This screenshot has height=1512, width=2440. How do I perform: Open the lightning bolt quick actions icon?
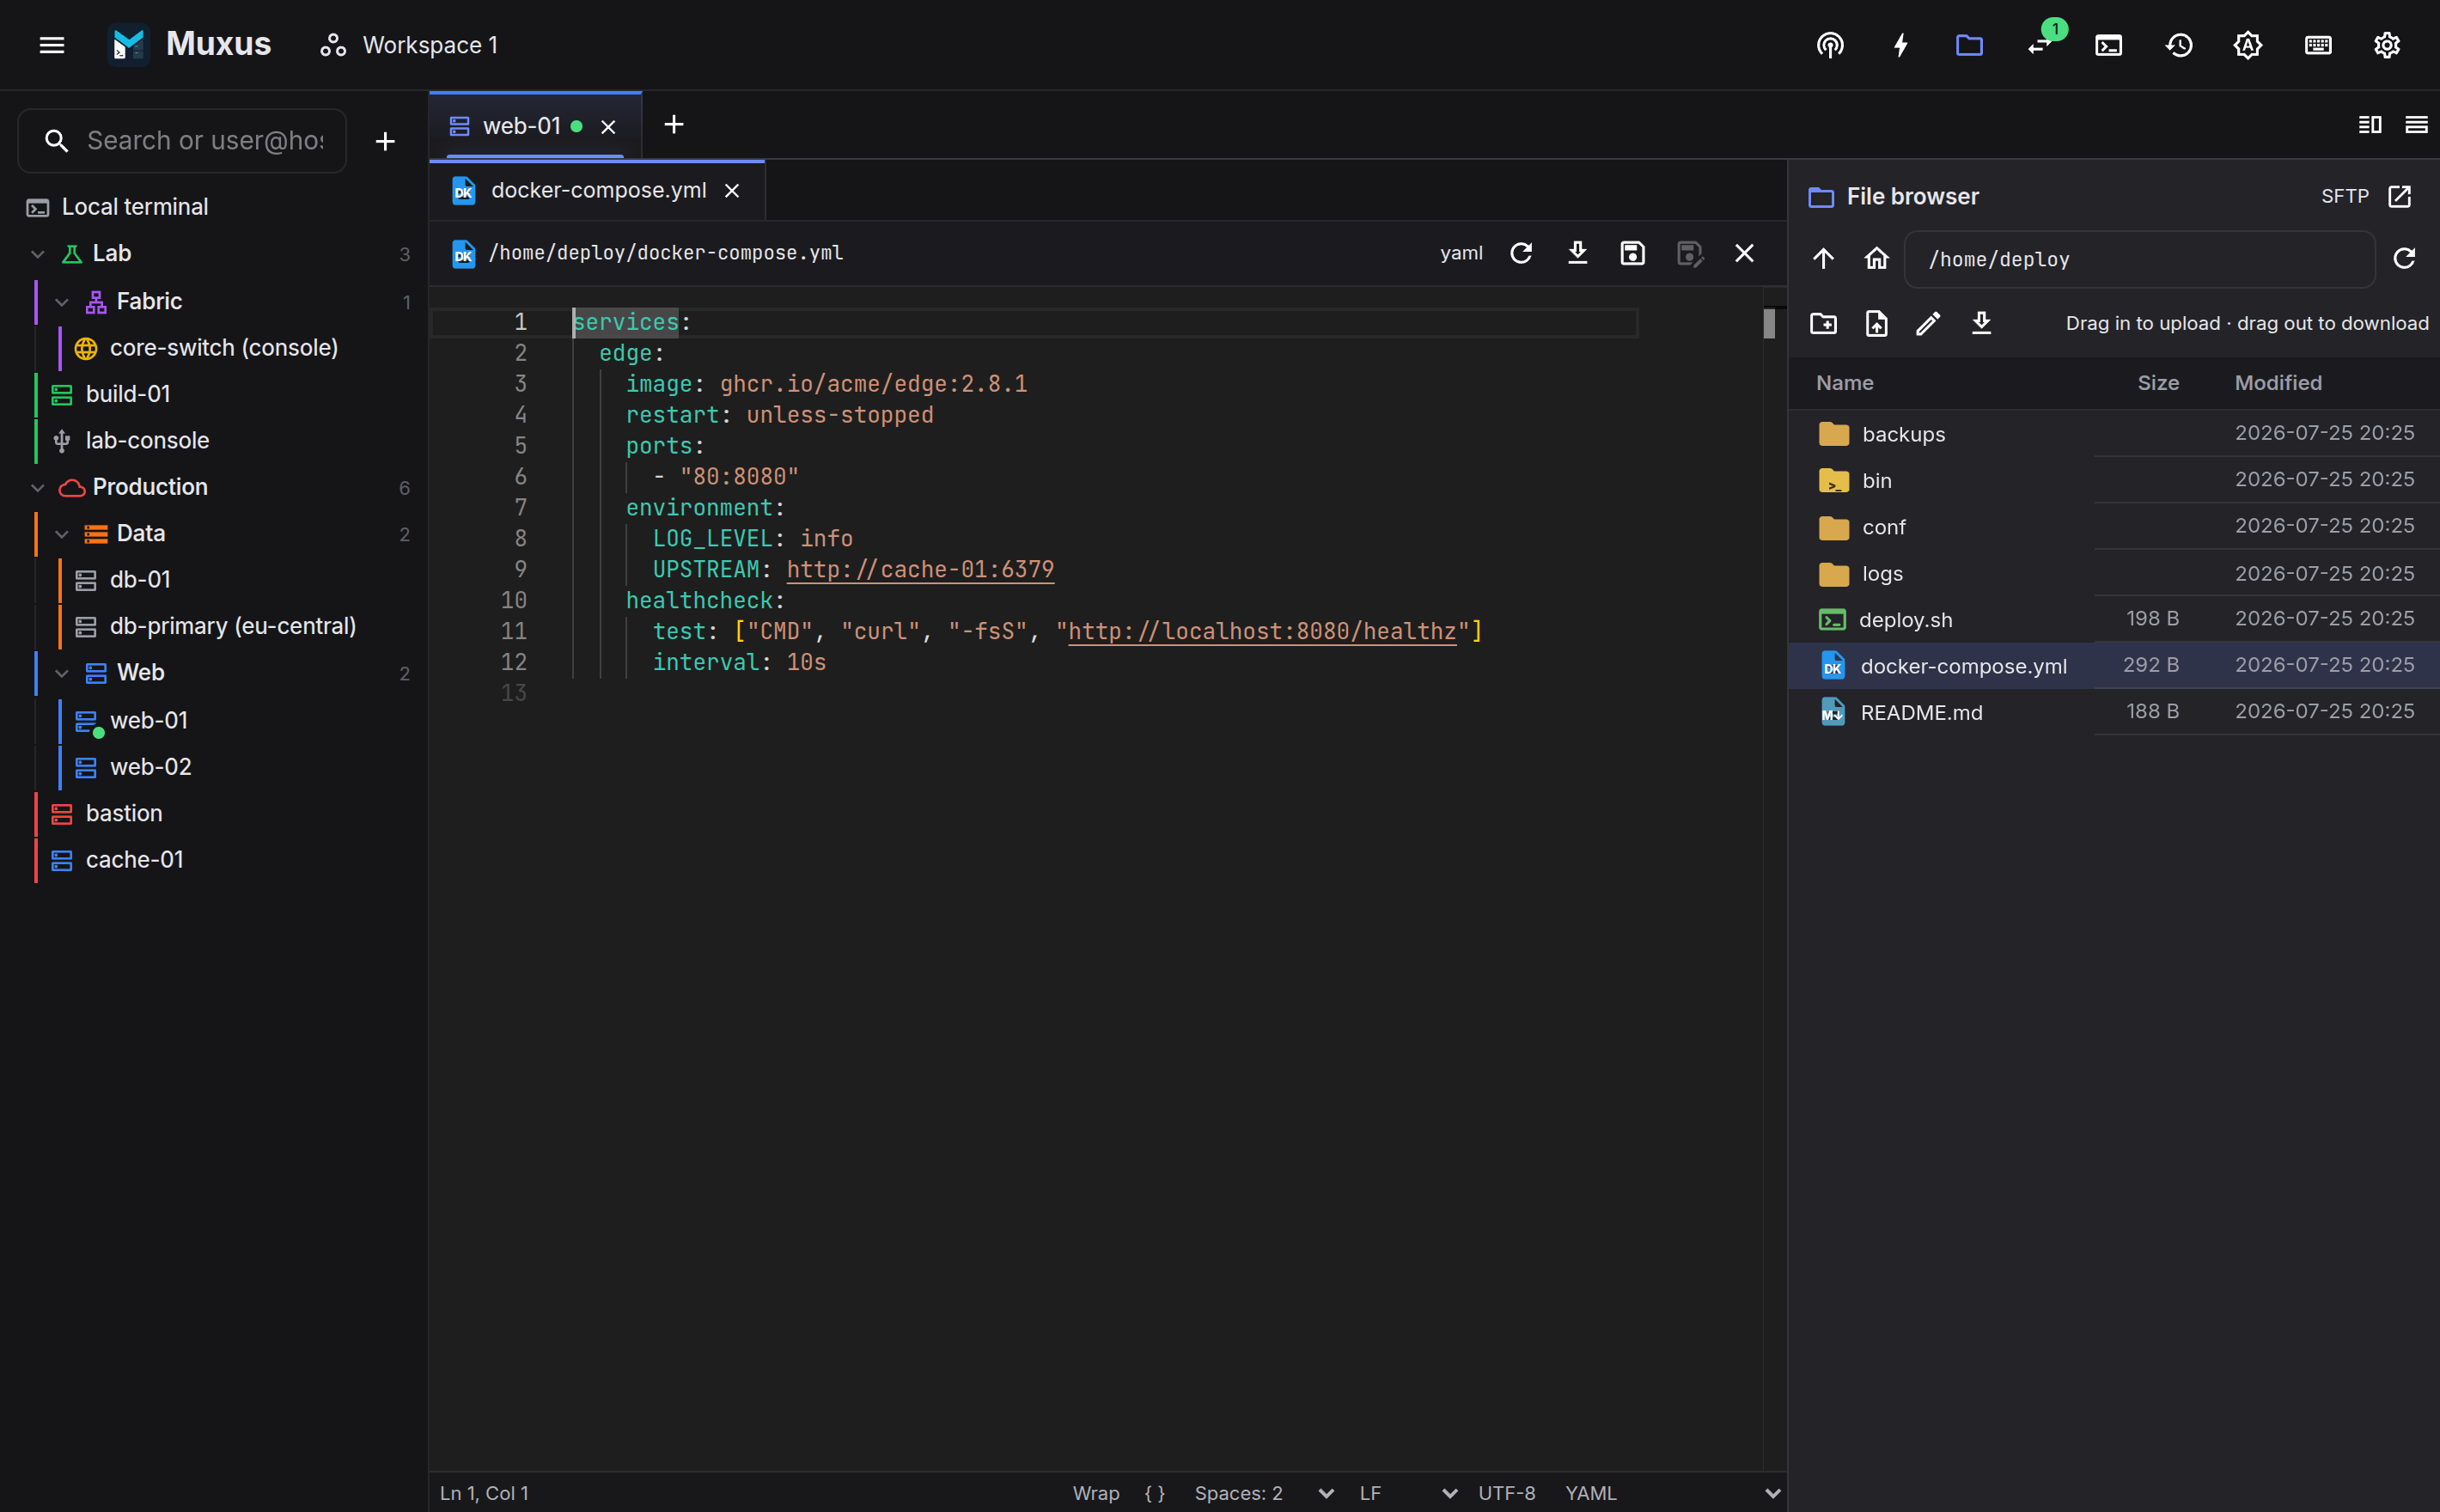pos(1900,45)
